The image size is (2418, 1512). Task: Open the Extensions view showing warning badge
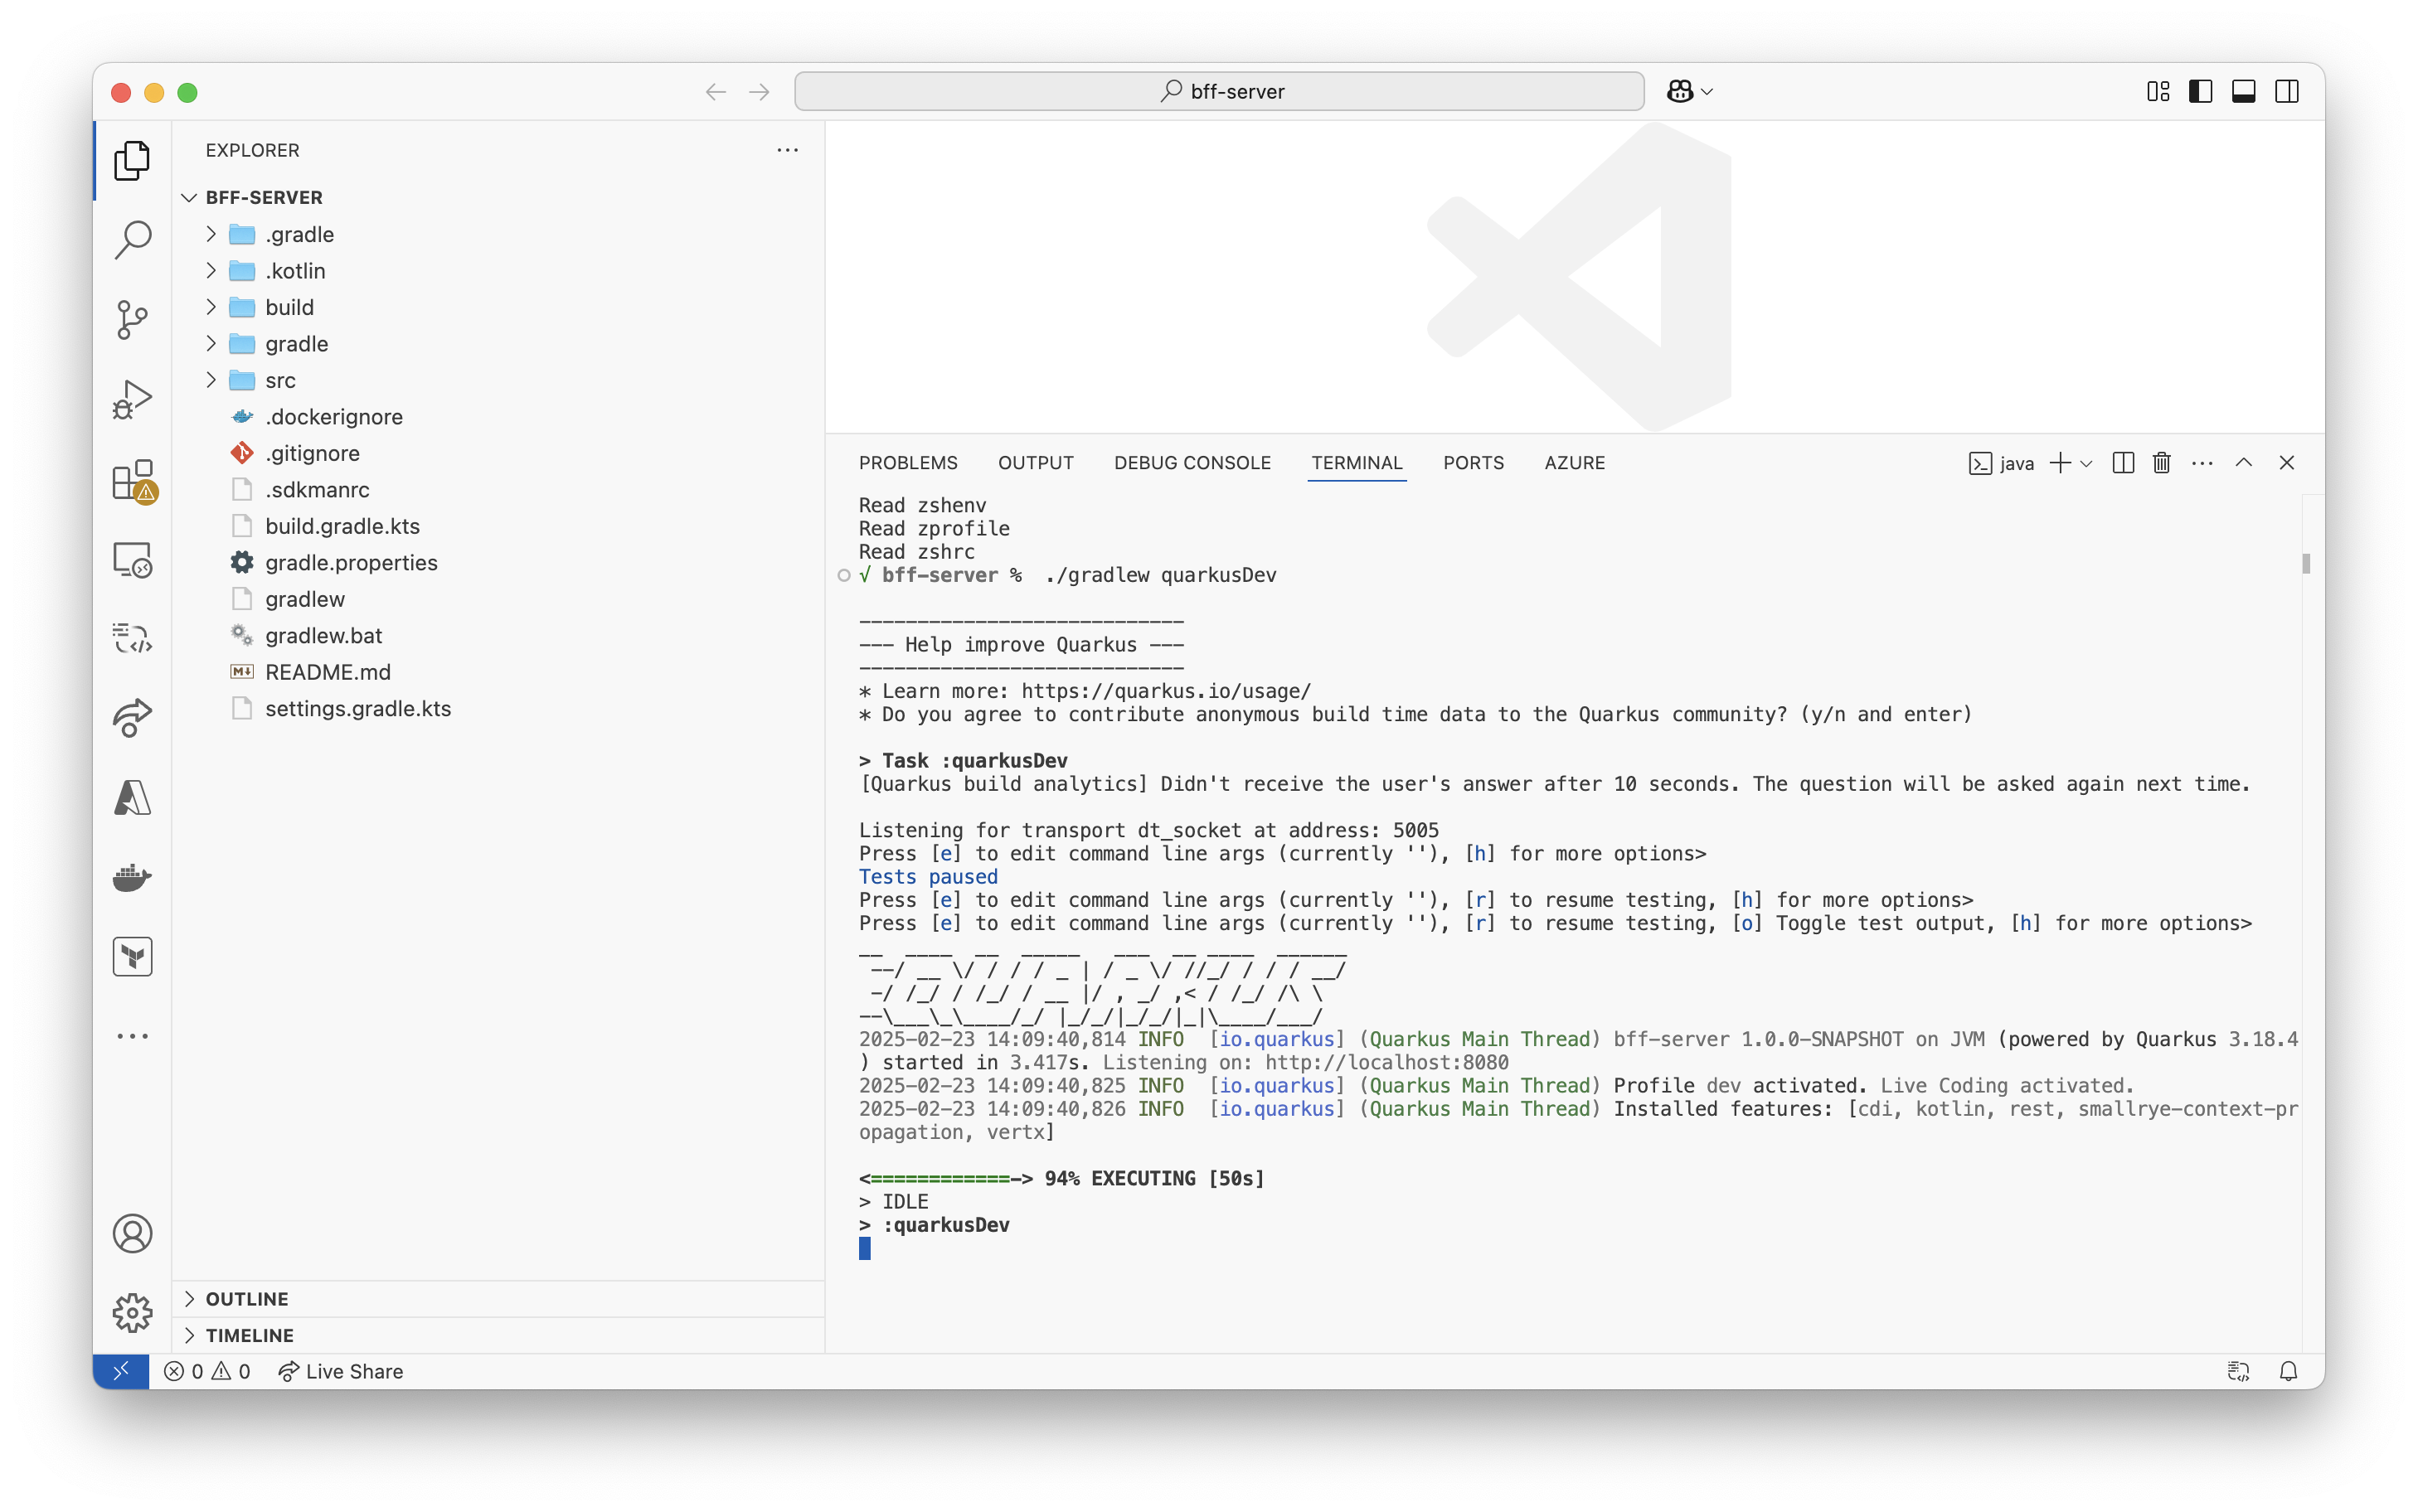click(x=133, y=480)
